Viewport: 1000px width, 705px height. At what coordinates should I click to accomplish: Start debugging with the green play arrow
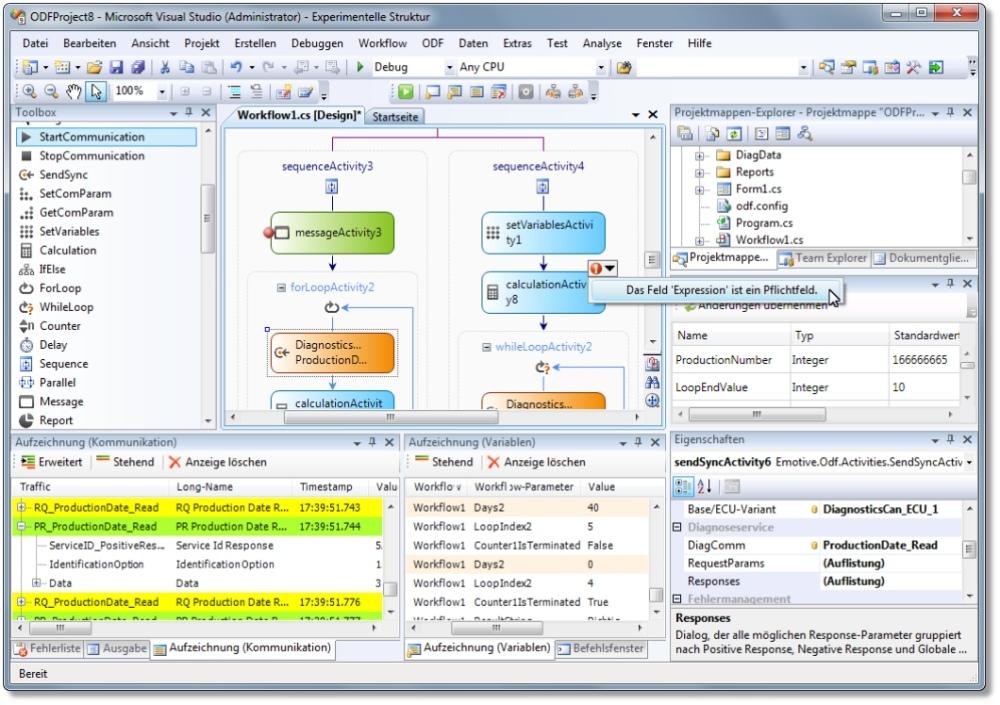coord(360,67)
